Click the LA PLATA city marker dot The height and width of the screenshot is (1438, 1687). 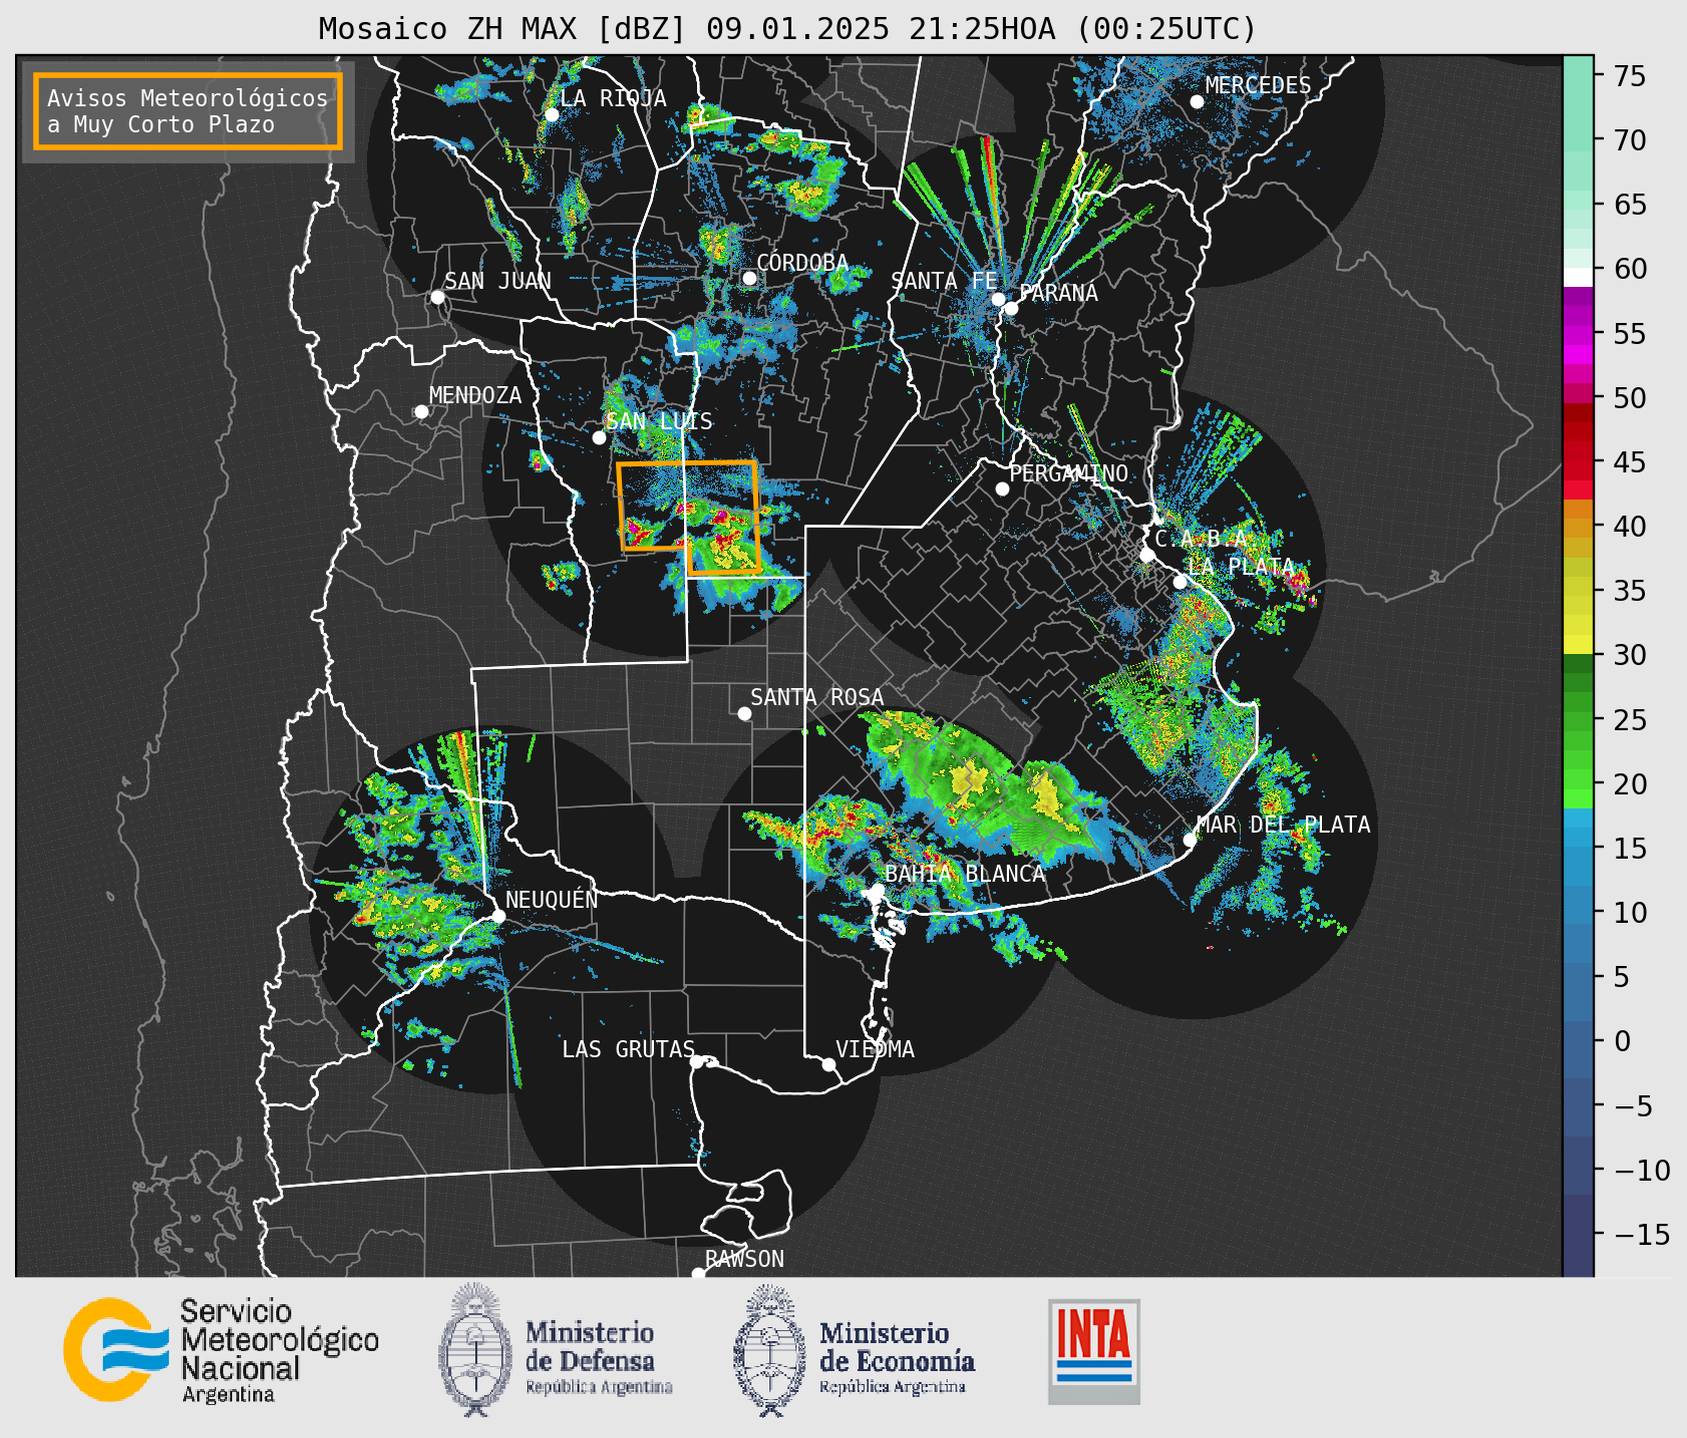click(1180, 582)
